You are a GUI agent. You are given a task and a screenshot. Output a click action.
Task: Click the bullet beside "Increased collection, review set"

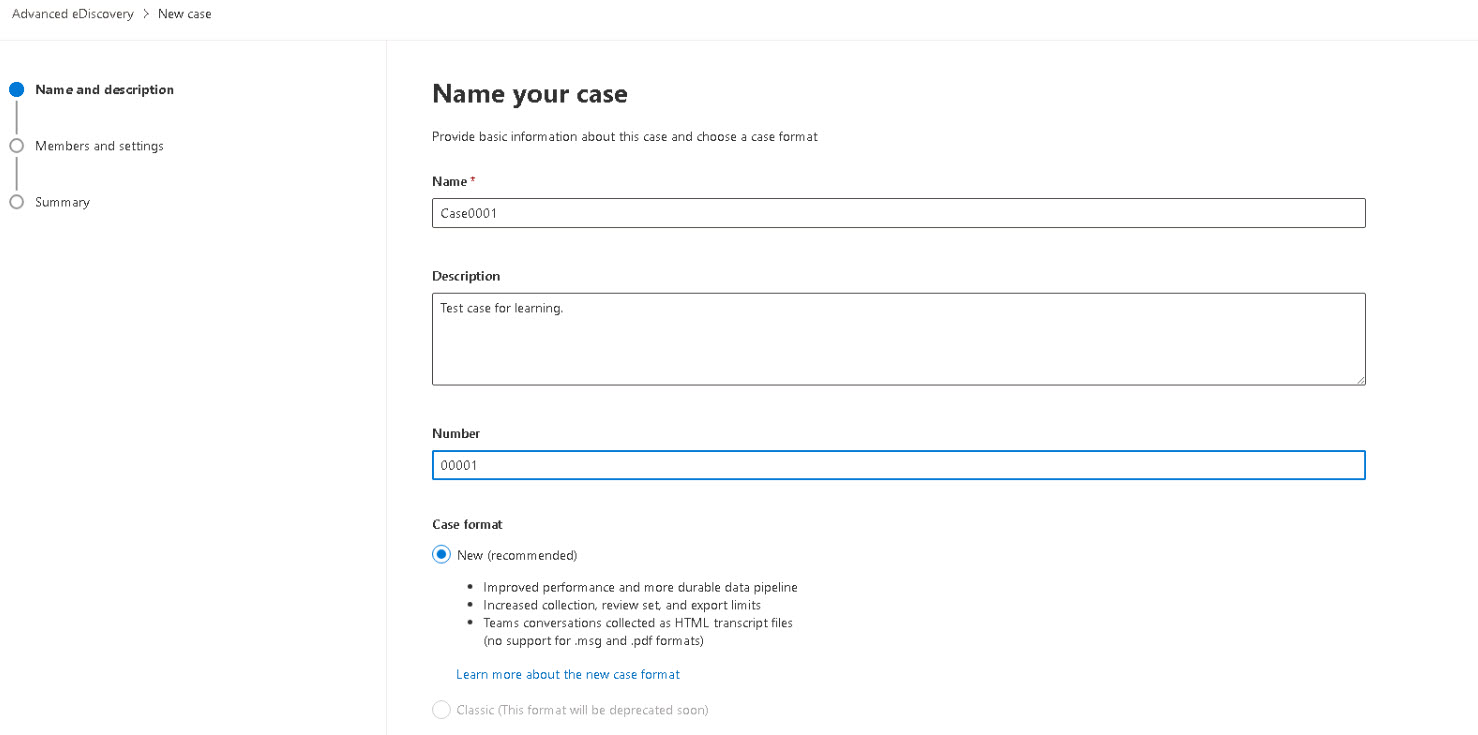(469, 604)
